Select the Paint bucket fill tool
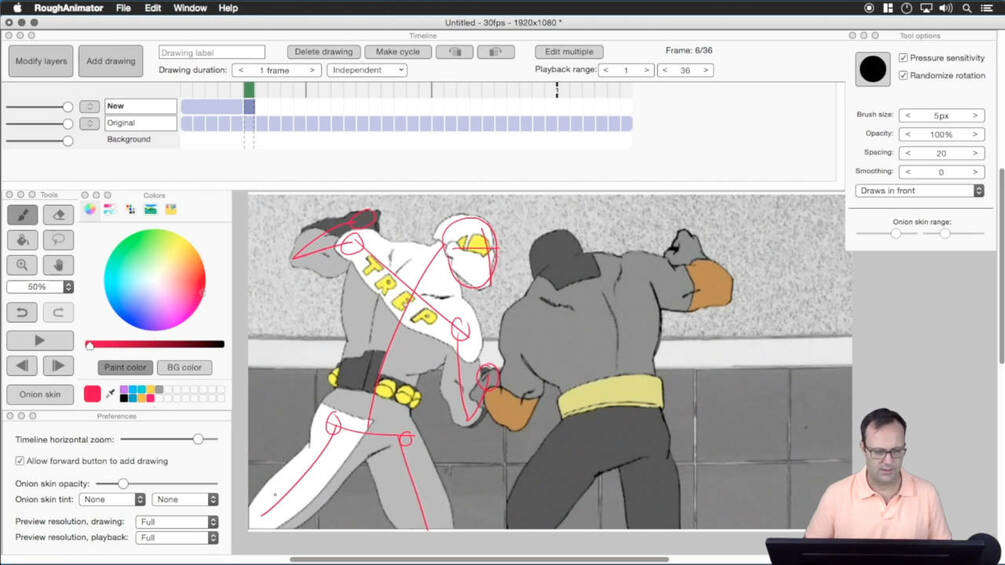Image resolution: width=1005 pixels, height=565 pixels. (x=22, y=240)
